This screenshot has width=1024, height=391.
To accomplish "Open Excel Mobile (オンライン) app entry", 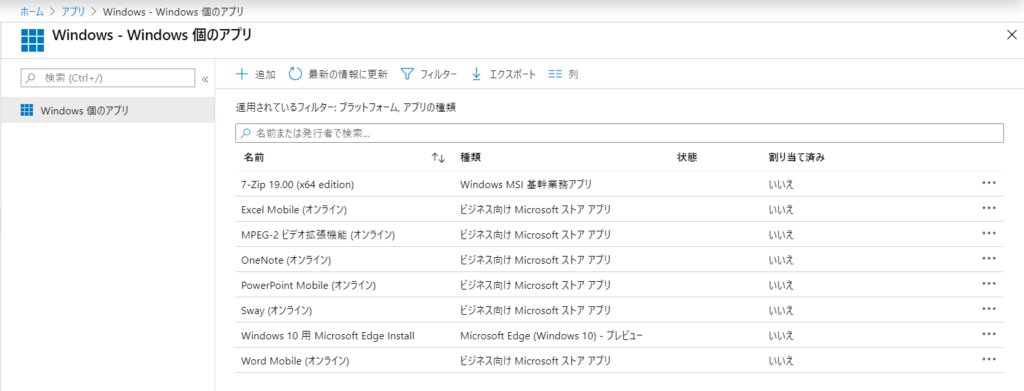I will [x=294, y=210].
